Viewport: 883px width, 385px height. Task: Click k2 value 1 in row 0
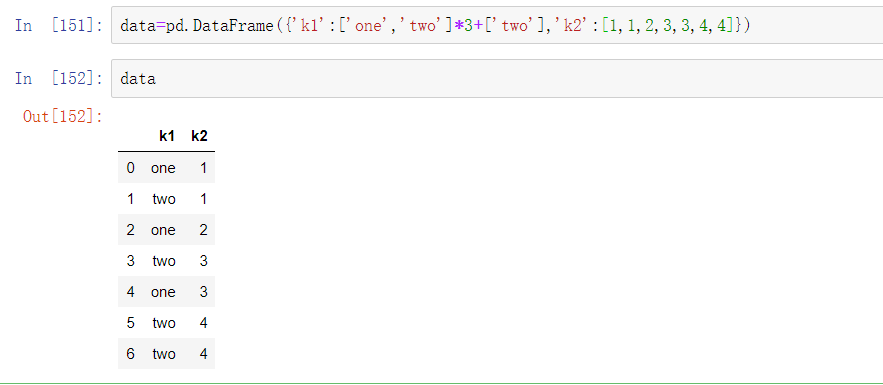pyautogui.click(x=204, y=168)
